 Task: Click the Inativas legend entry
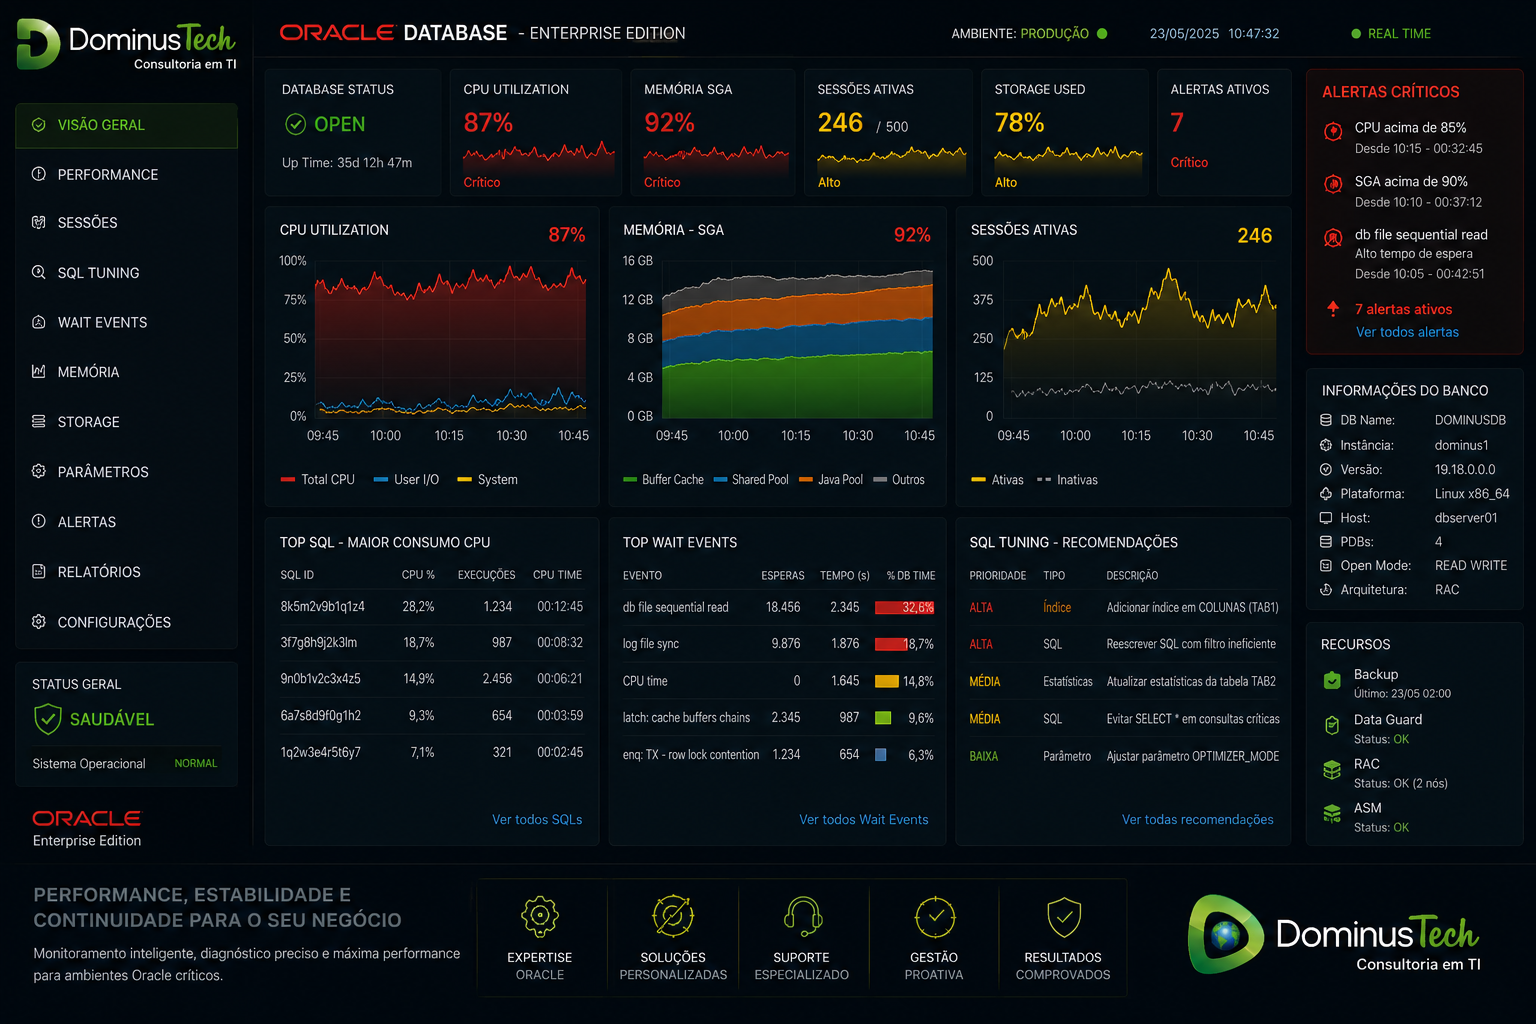click(x=1067, y=480)
